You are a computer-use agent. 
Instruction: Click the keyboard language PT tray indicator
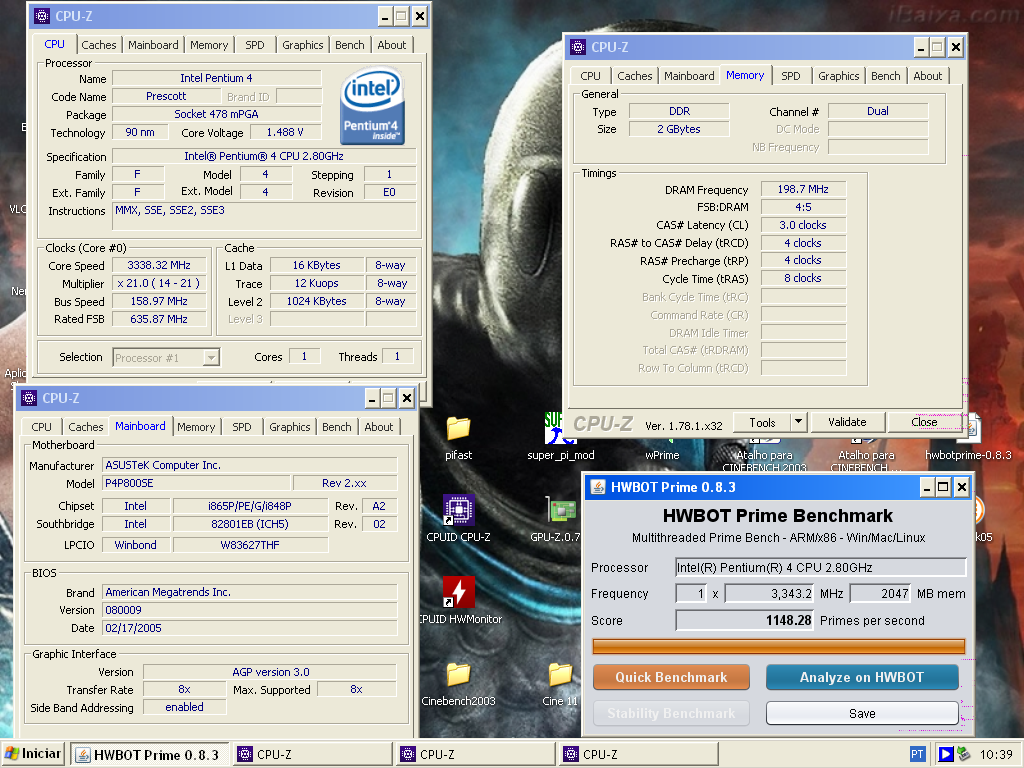pyautogui.click(x=917, y=754)
